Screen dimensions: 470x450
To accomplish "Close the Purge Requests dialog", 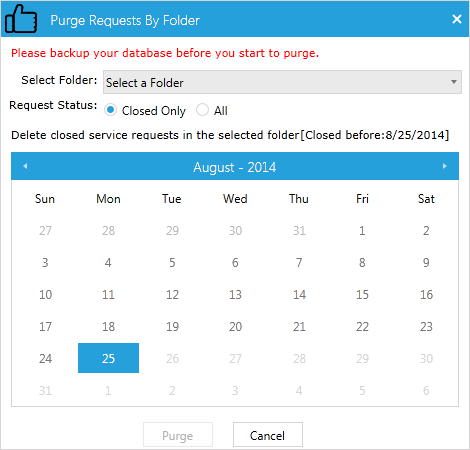I will pos(457,19).
